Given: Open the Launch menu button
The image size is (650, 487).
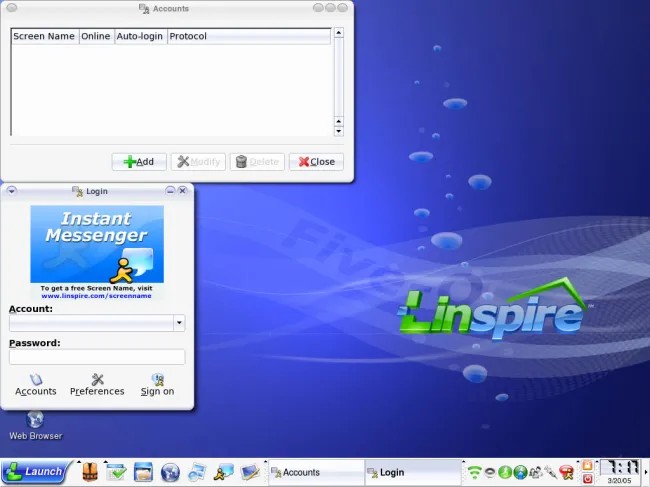Looking at the screenshot, I should [35, 472].
